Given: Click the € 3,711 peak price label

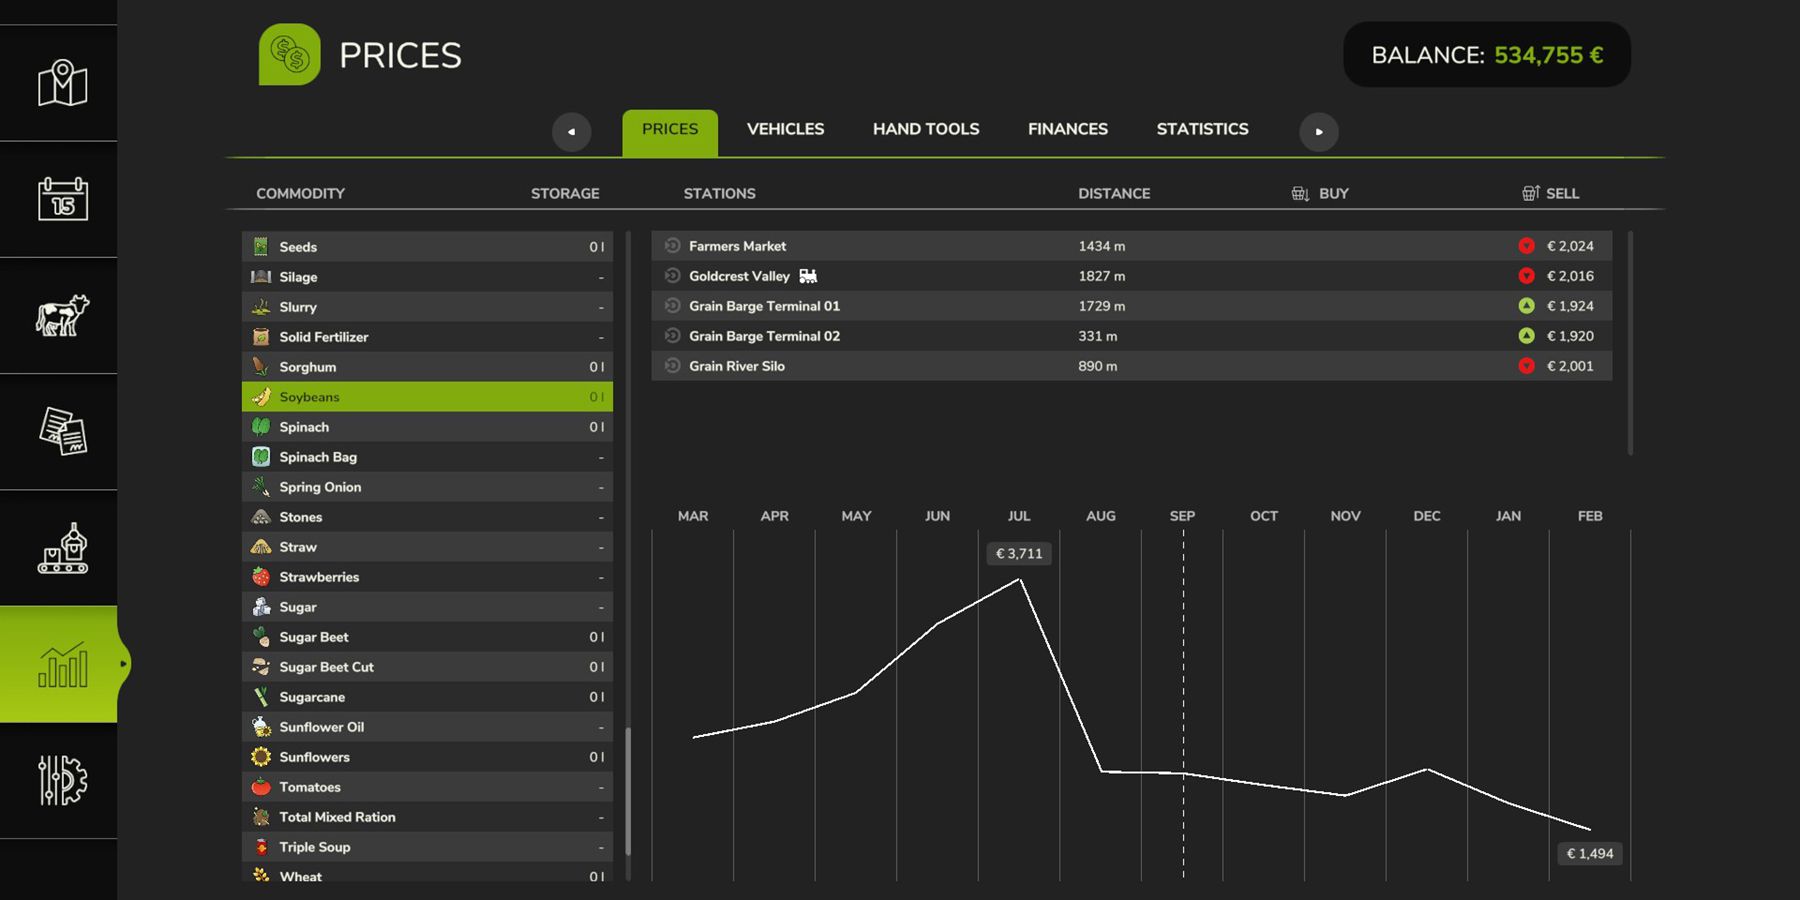Looking at the screenshot, I should (1019, 553).
